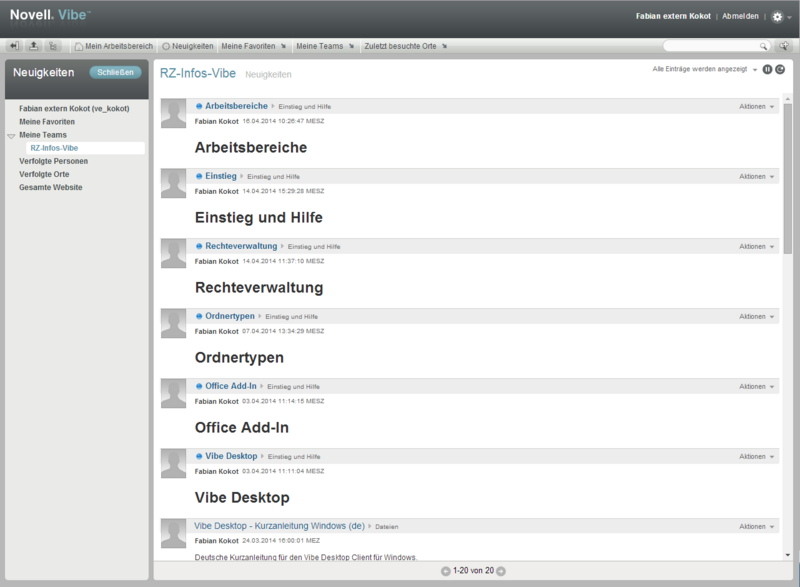Click the scroll-down arrow of the feed

click(788, 555)
